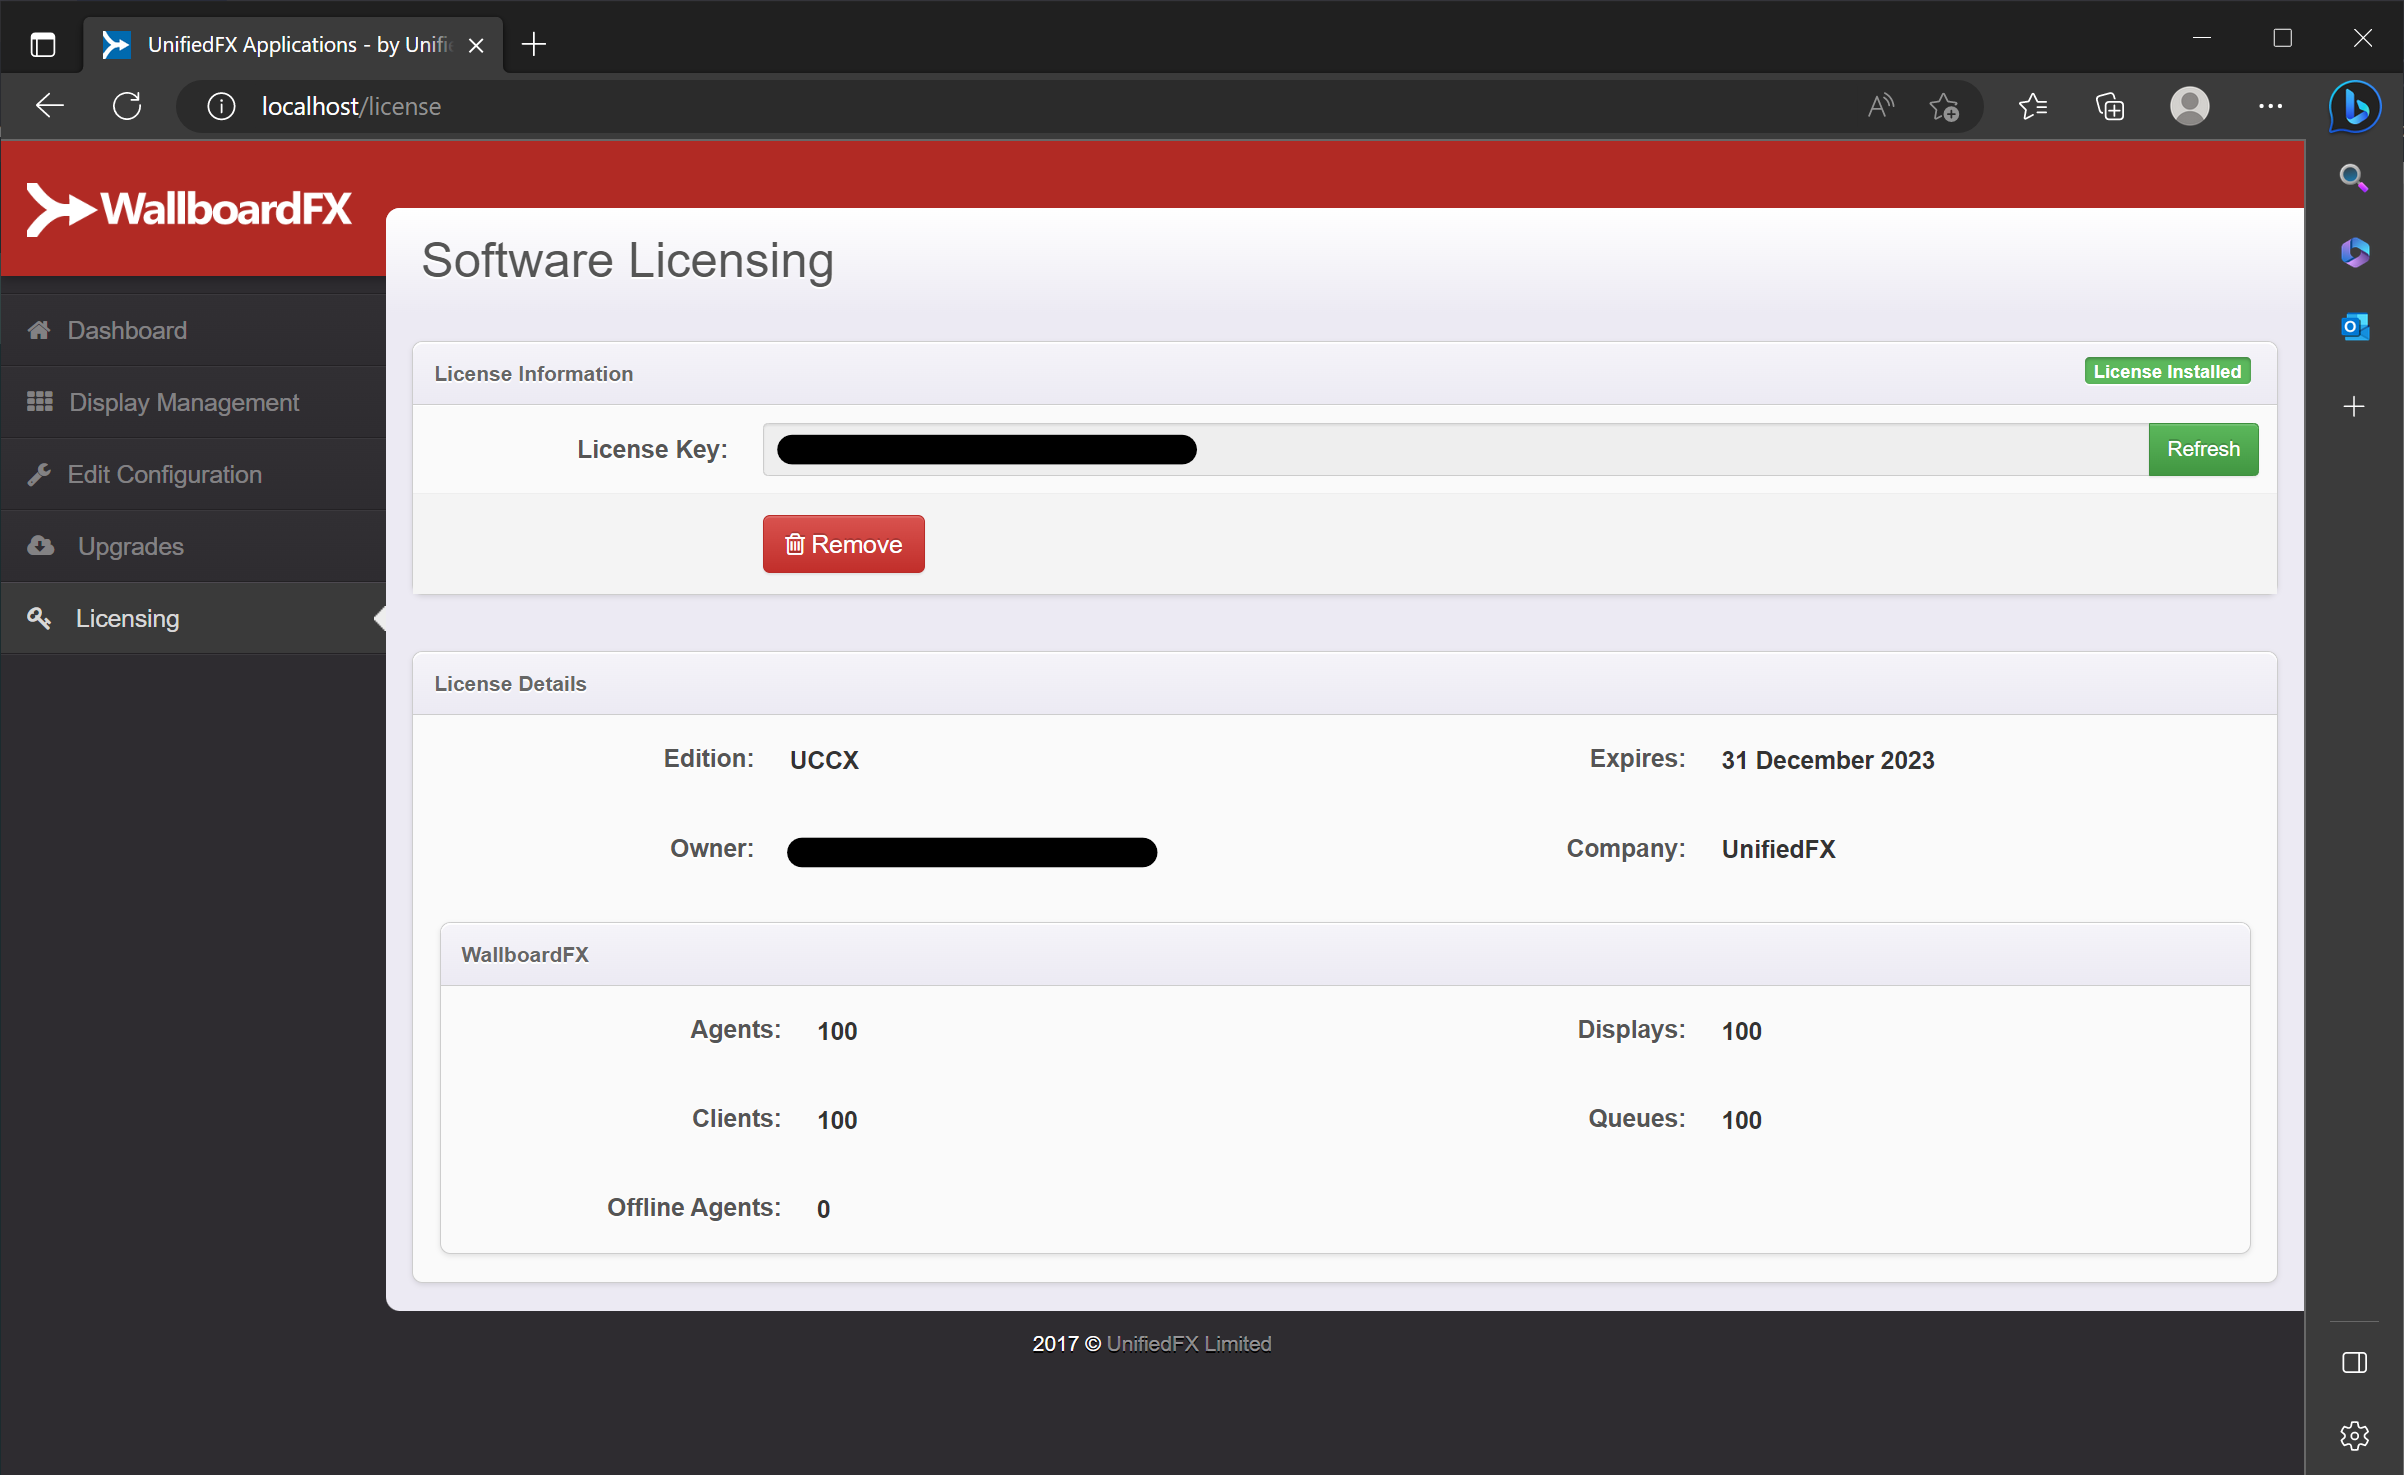The width and height of the screenshot is (2404, 1475).
Task: Click the License Installed status badge
Action: click(x=2167, y=371)
